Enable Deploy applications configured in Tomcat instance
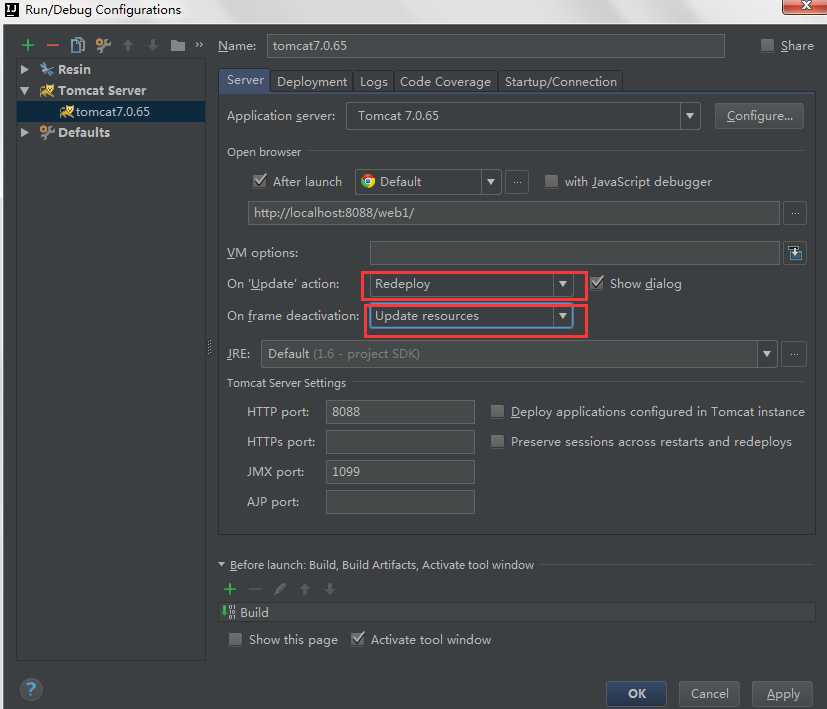Screen dimensions: 827x709 pos(497,411)
